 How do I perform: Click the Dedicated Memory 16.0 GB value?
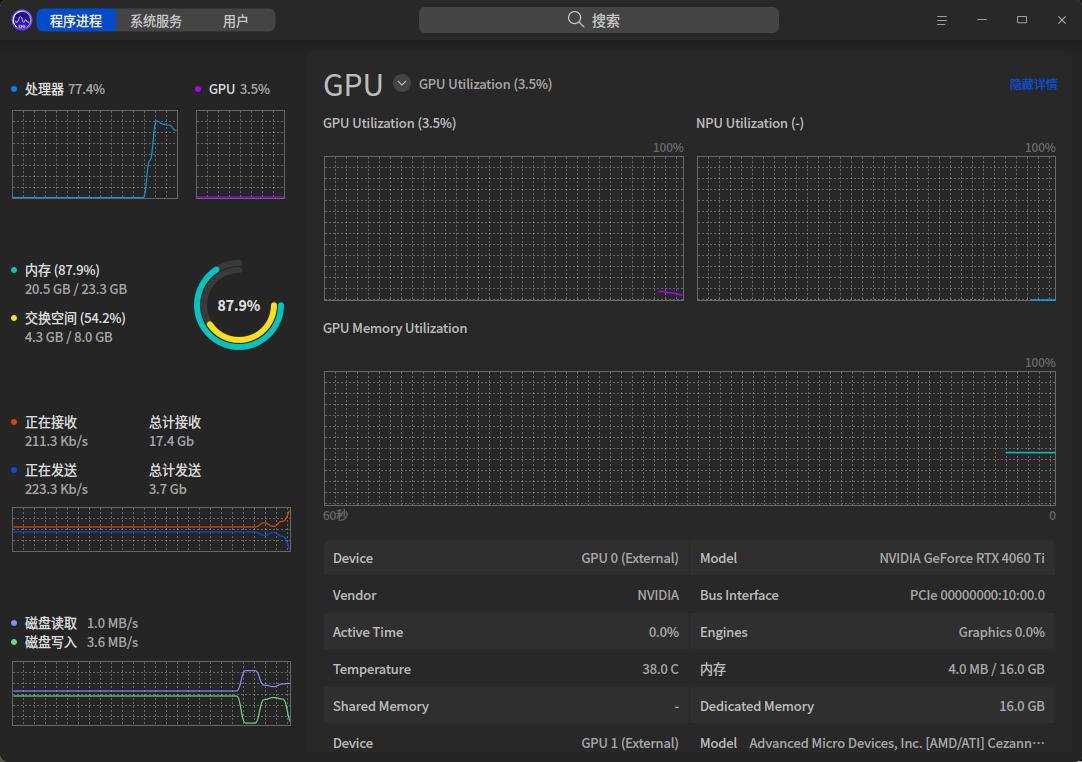click(x=1021, y=707)
